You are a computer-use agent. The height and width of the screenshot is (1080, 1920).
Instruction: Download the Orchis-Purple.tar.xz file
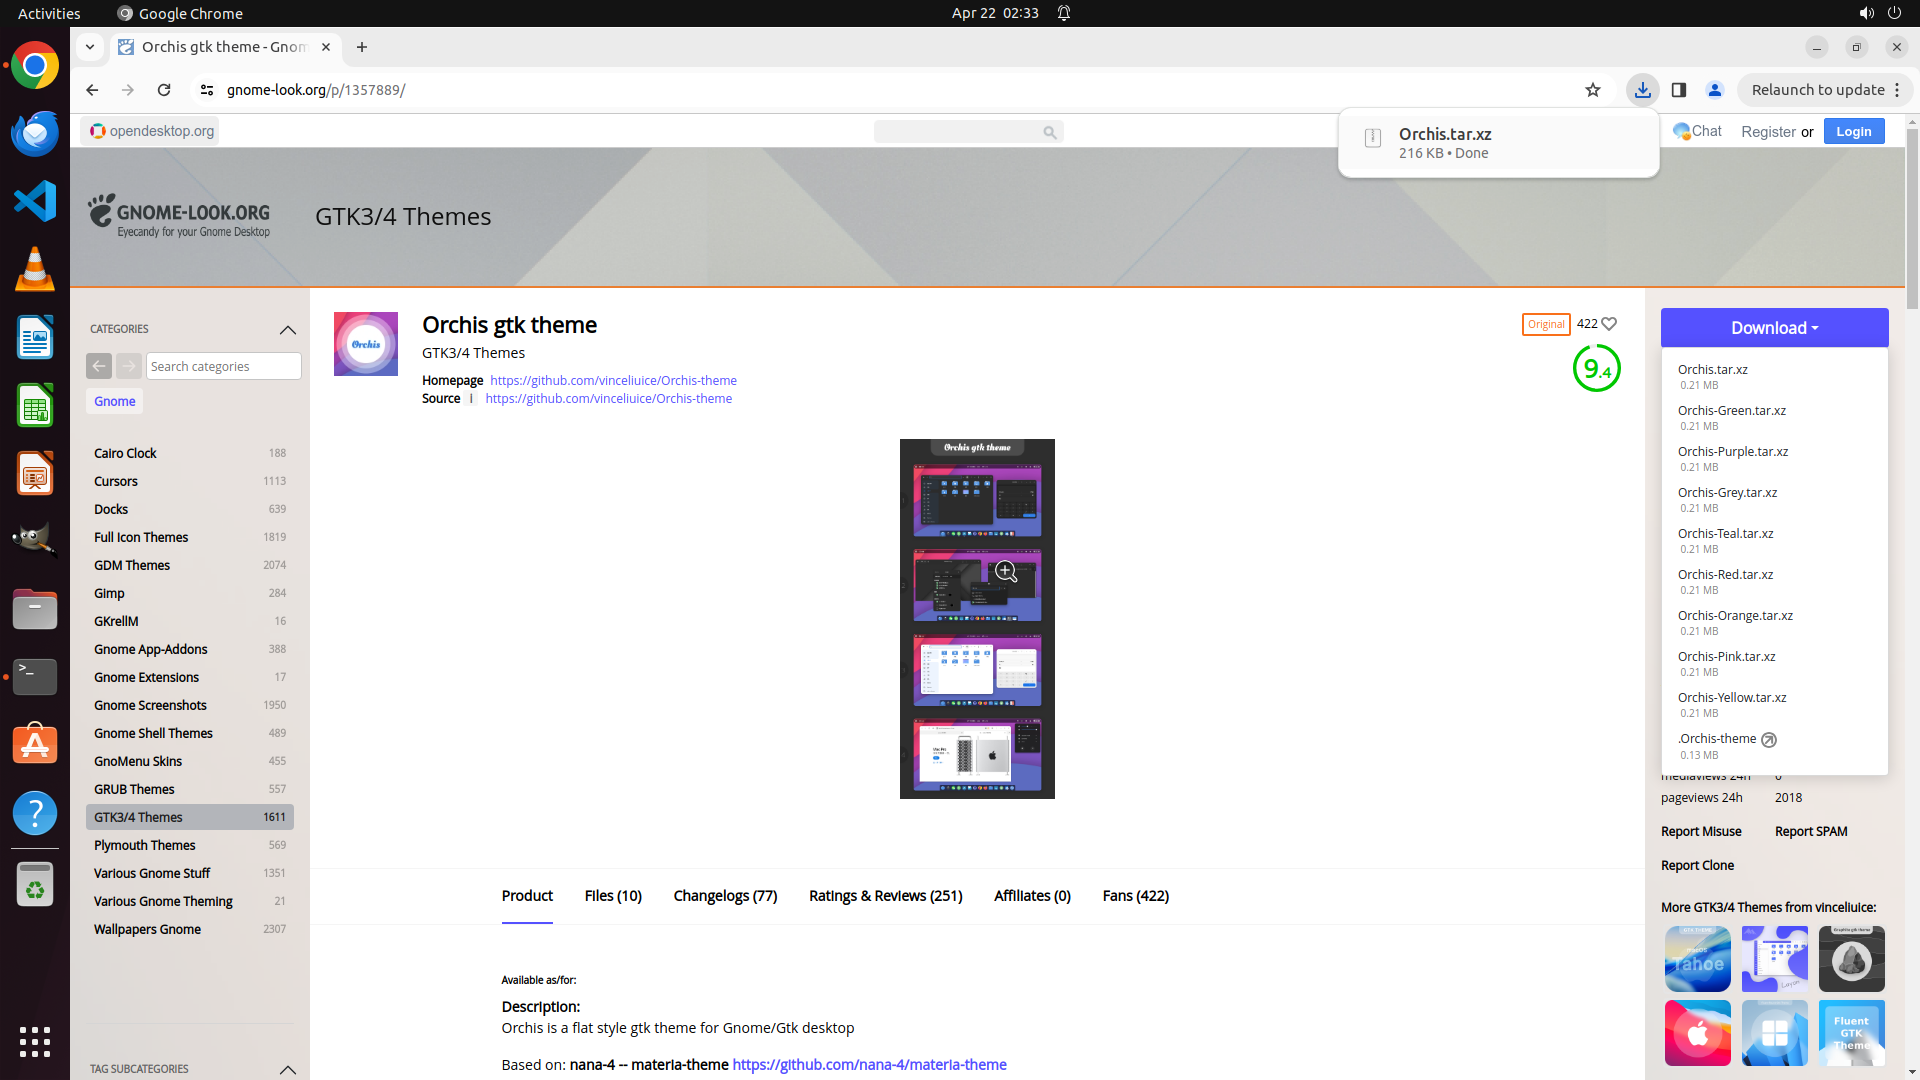pyautogui.click(x=1733, y=452)
